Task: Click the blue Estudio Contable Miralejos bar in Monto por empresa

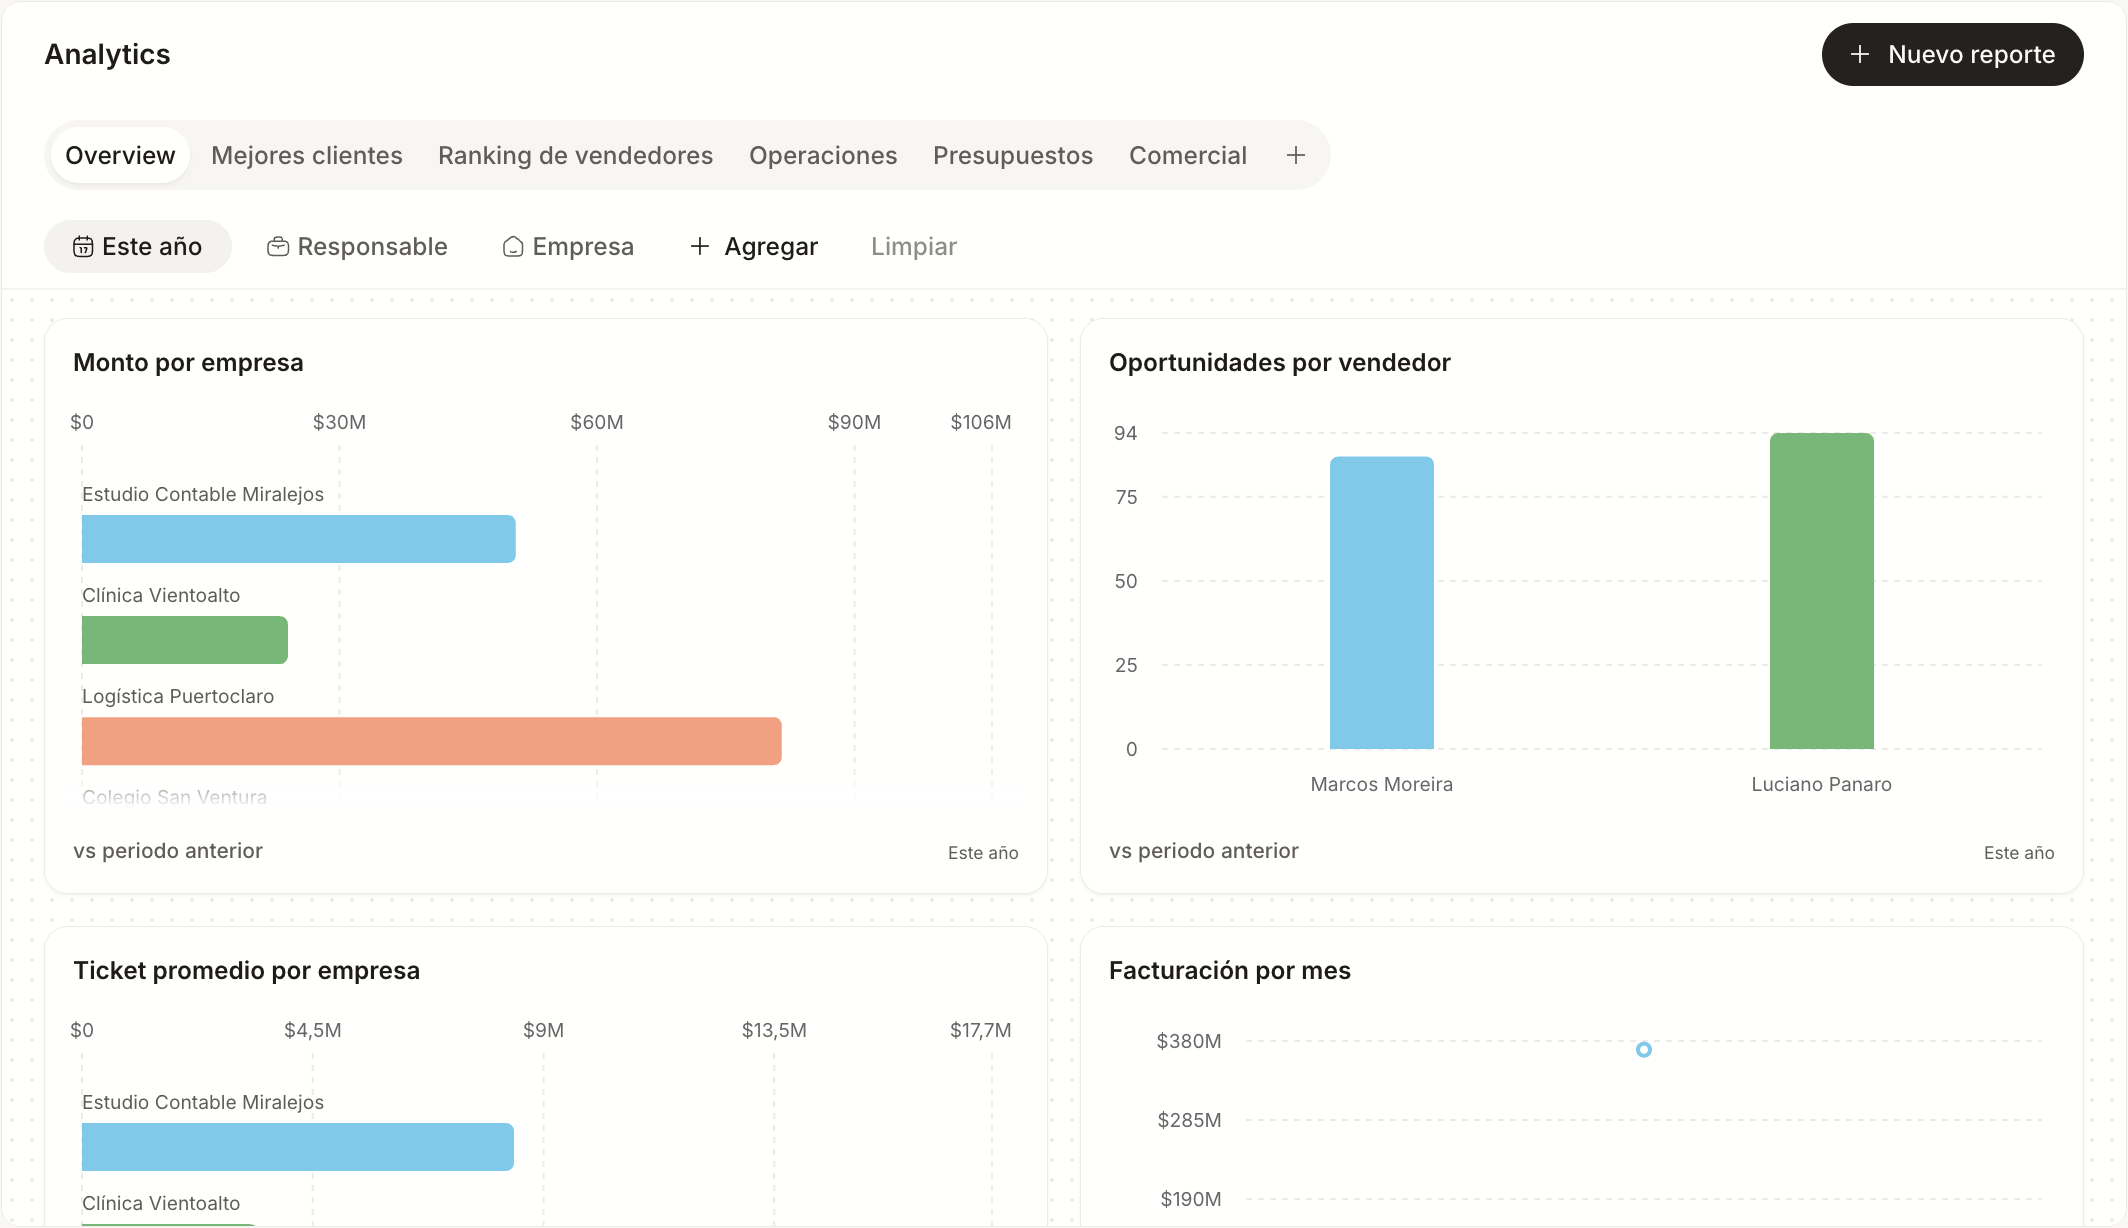Action: tap(299, 539)
